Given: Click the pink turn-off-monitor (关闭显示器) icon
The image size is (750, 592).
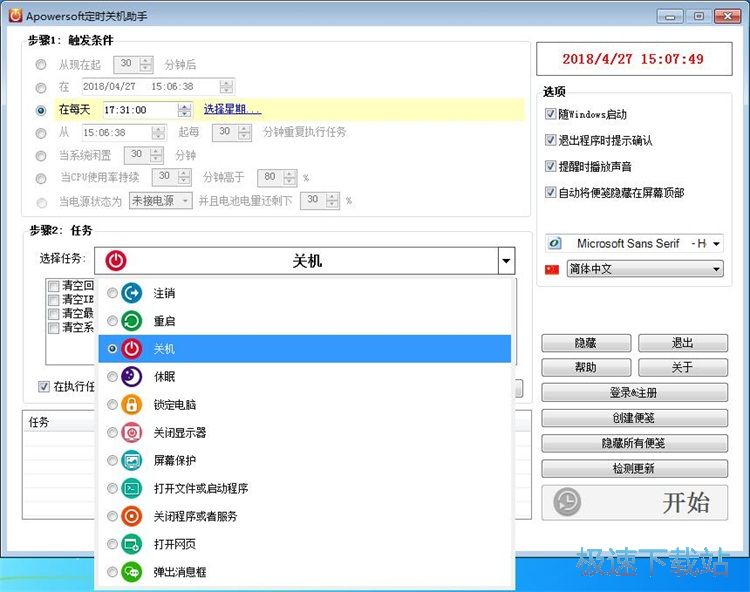Looking at the screenshot, I should click(x=132, y=432).
